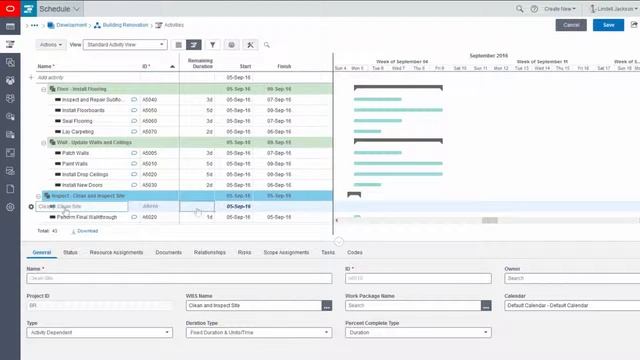This screenshot has height=360, width=640.
Task: Open the Percent Complete Type dropdown
Action: (418, 333)
